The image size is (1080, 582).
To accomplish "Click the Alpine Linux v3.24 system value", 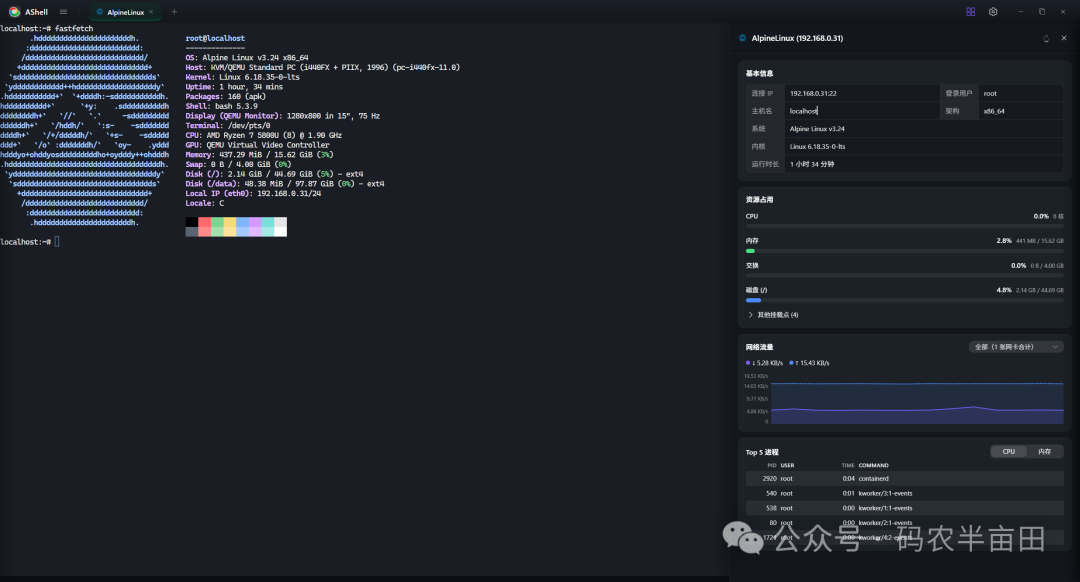I will [x=817, y=129].
